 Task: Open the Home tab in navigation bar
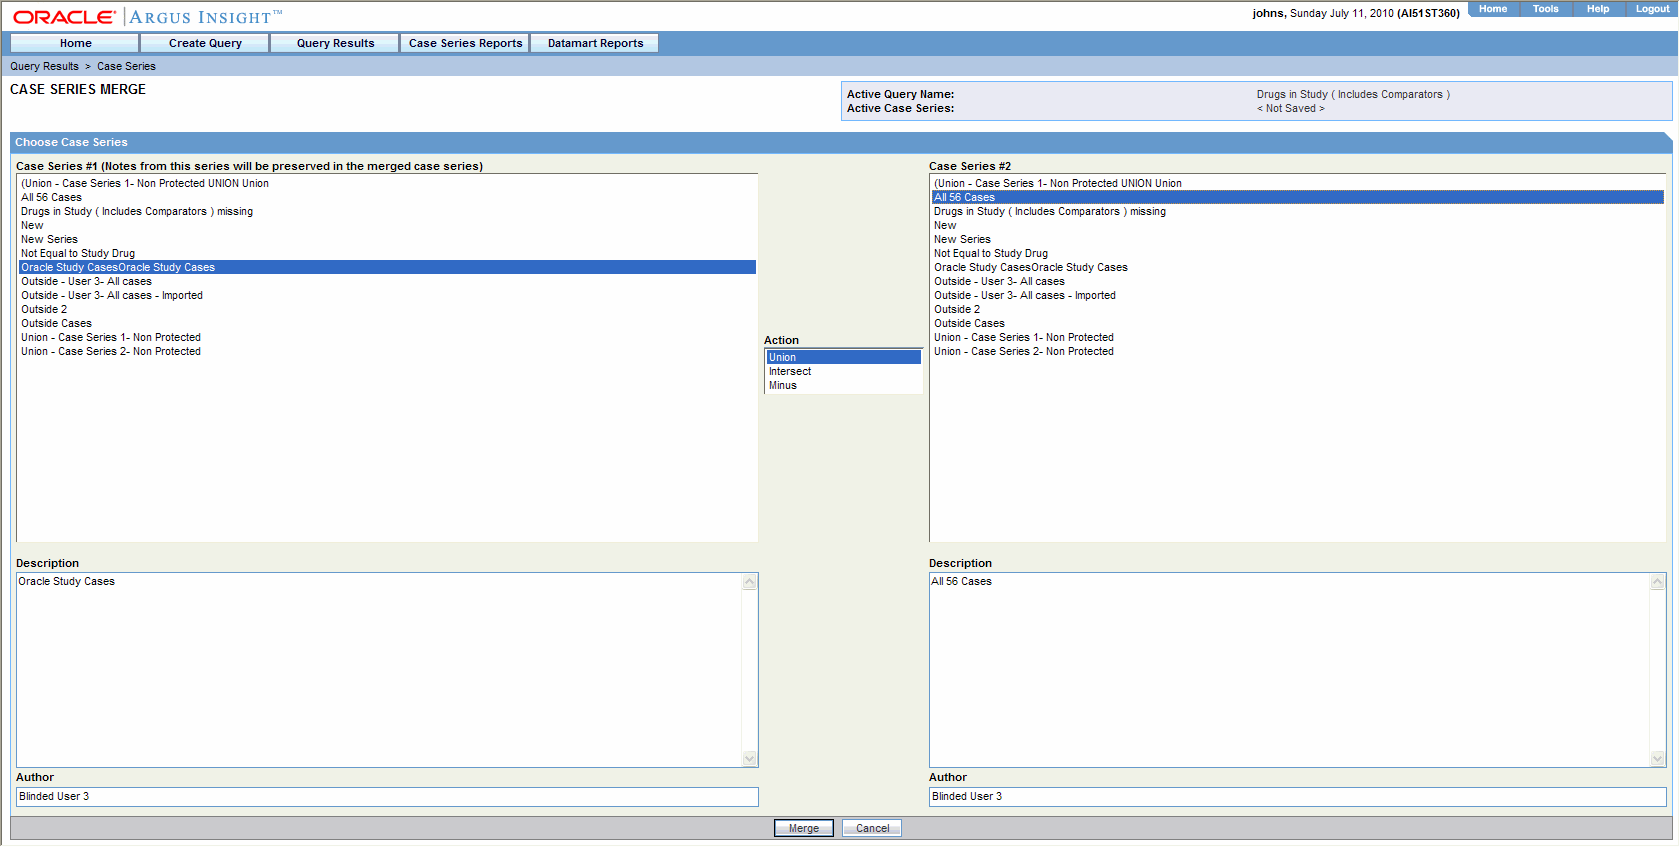(75, 43)
